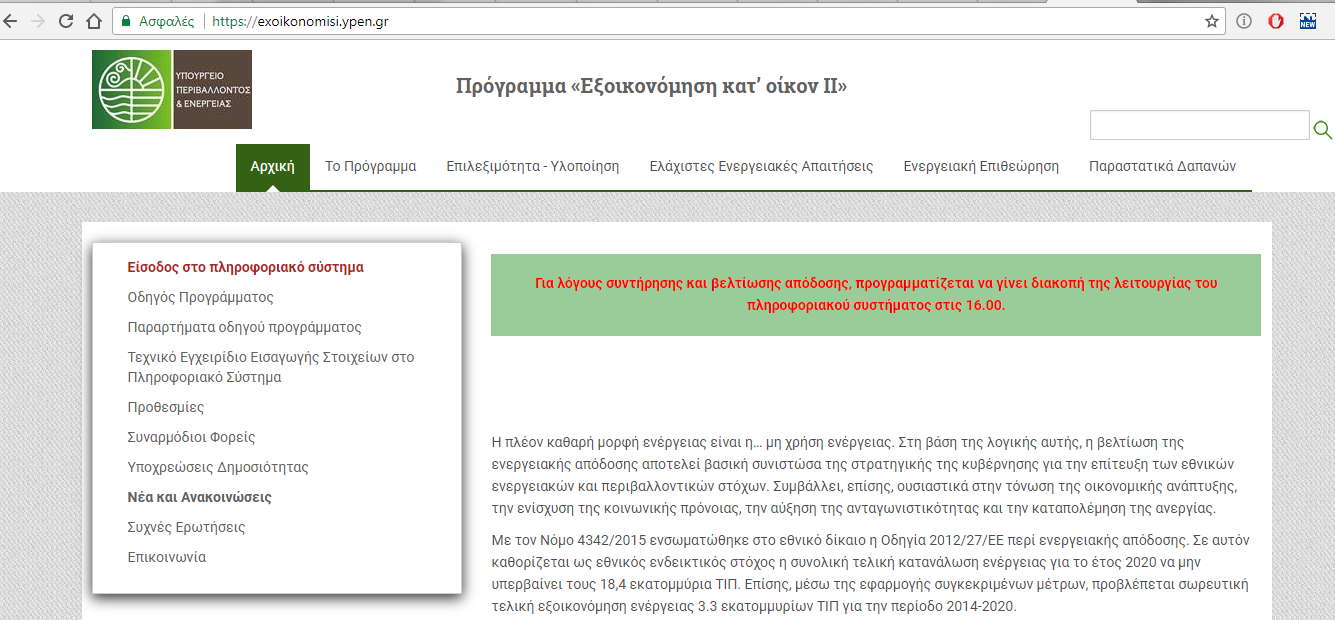Open Παραστατικά Δαπανών menu item
The width and height of the screenshot is (1335, 620).
click(1163, 167)
